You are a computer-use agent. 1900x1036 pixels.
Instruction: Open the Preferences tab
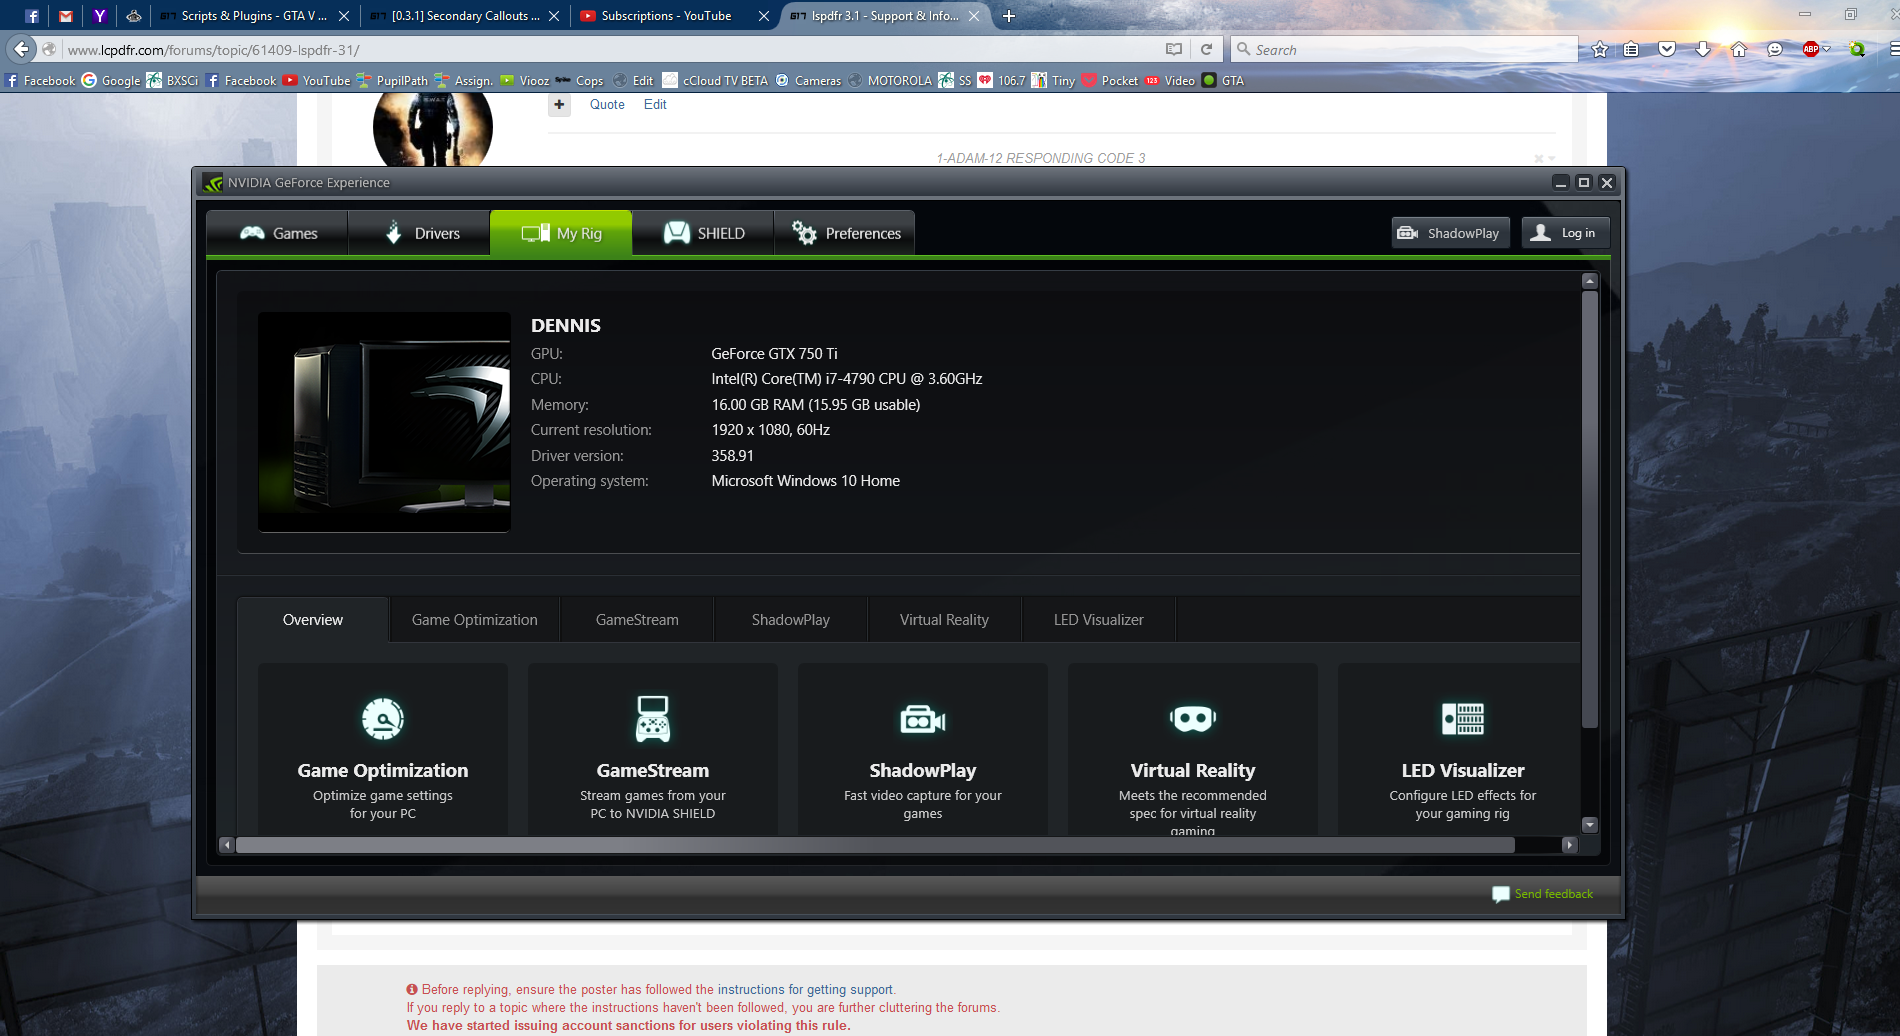(x=845, y=233)
